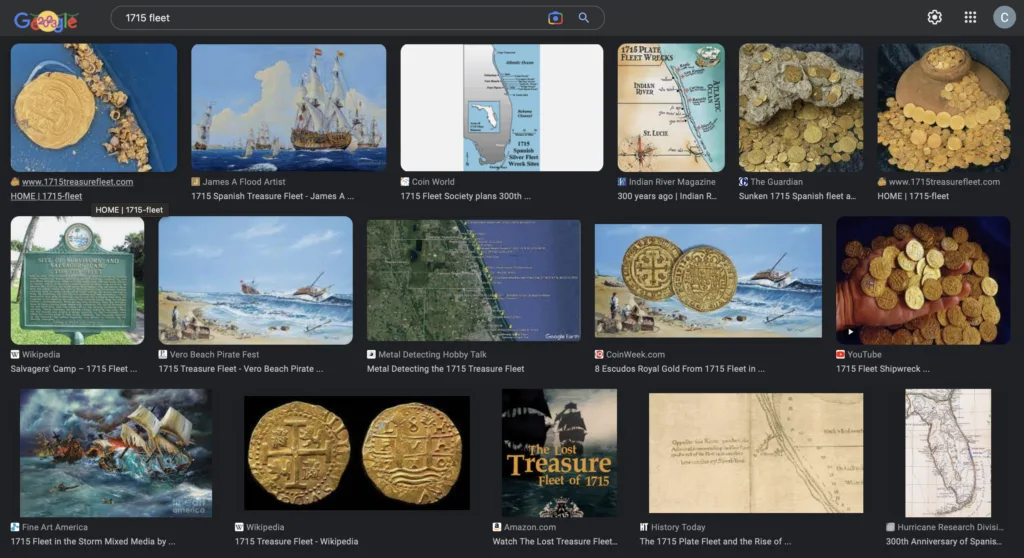Click the Coin World source label

coord(433,182)
